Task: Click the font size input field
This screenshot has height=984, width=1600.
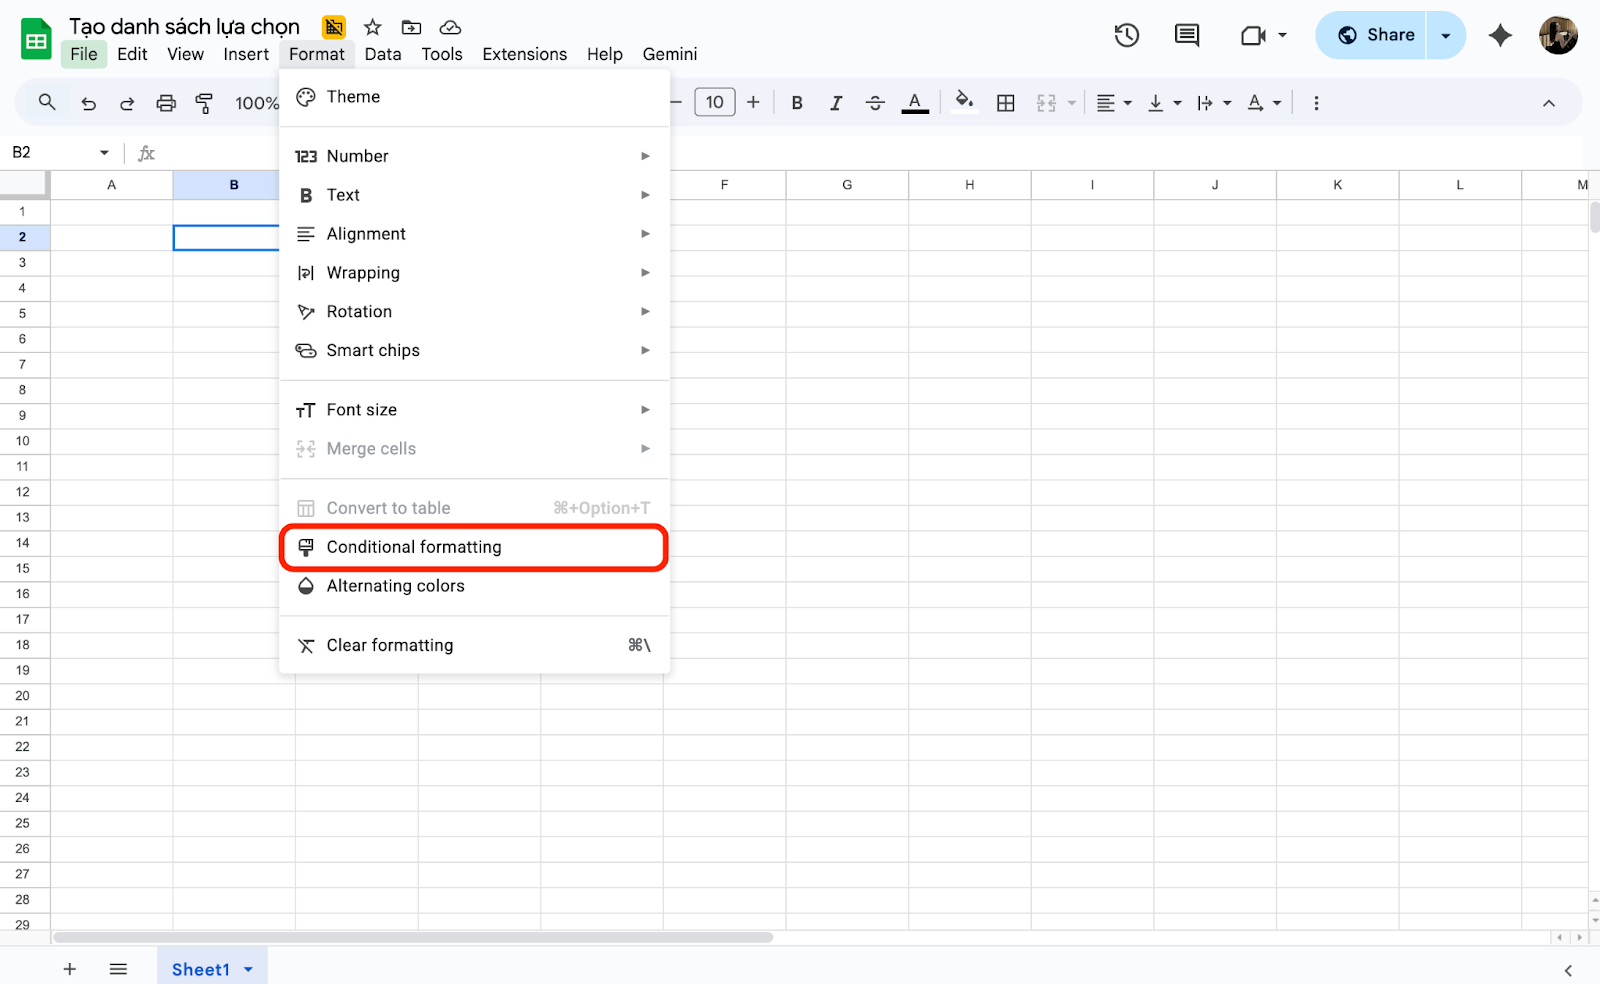Action: coord(714,102)
